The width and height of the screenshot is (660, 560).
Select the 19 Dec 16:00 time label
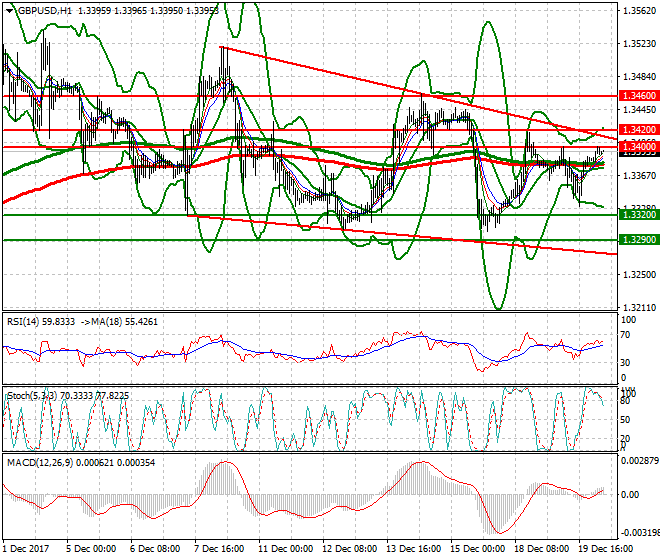point(603,549)
